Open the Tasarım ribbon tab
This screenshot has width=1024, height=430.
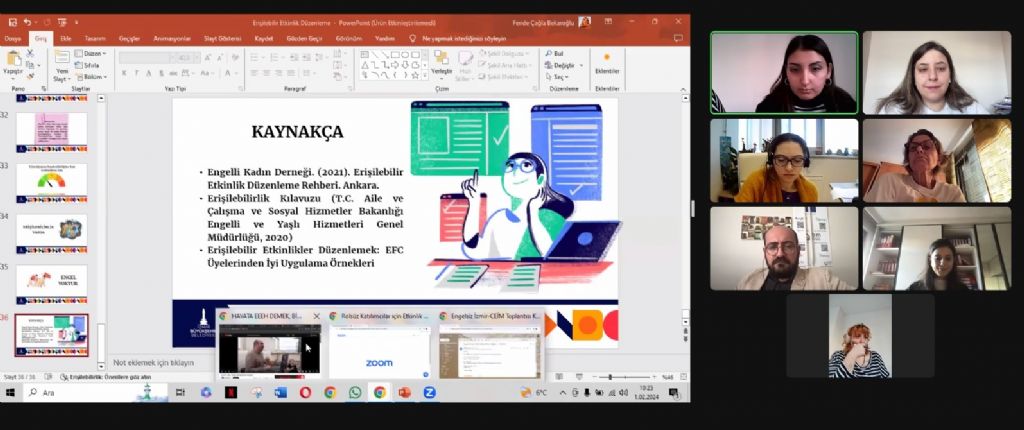[95, 38]
